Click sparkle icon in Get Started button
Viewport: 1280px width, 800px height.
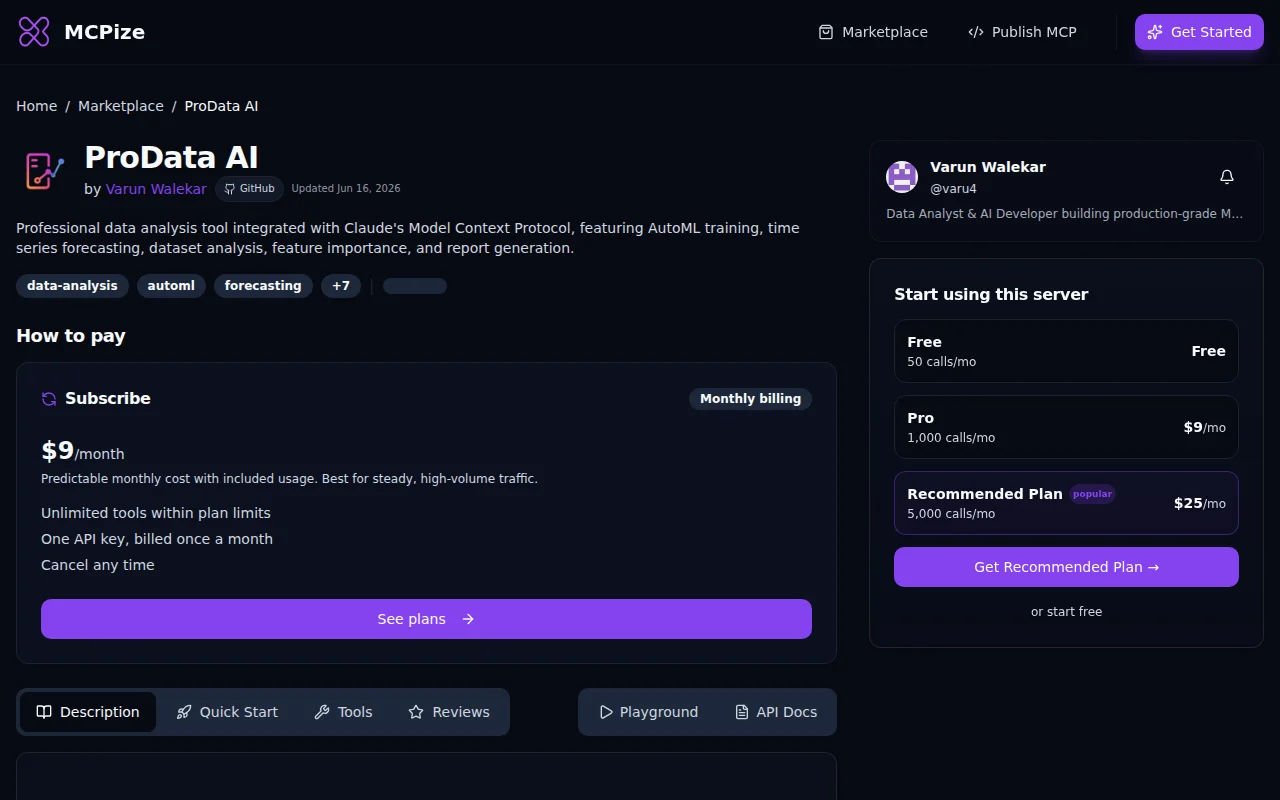(x=1155, y=32)
